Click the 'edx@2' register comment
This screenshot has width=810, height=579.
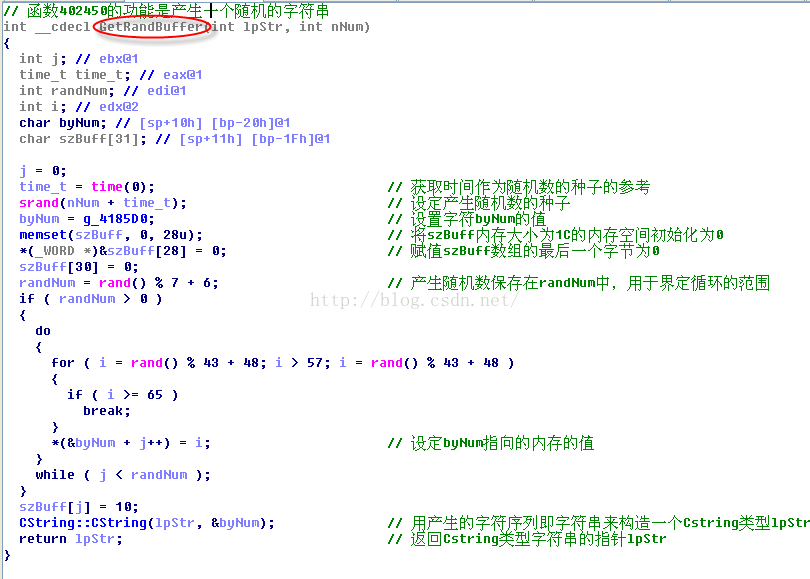(x=118, y=107)
